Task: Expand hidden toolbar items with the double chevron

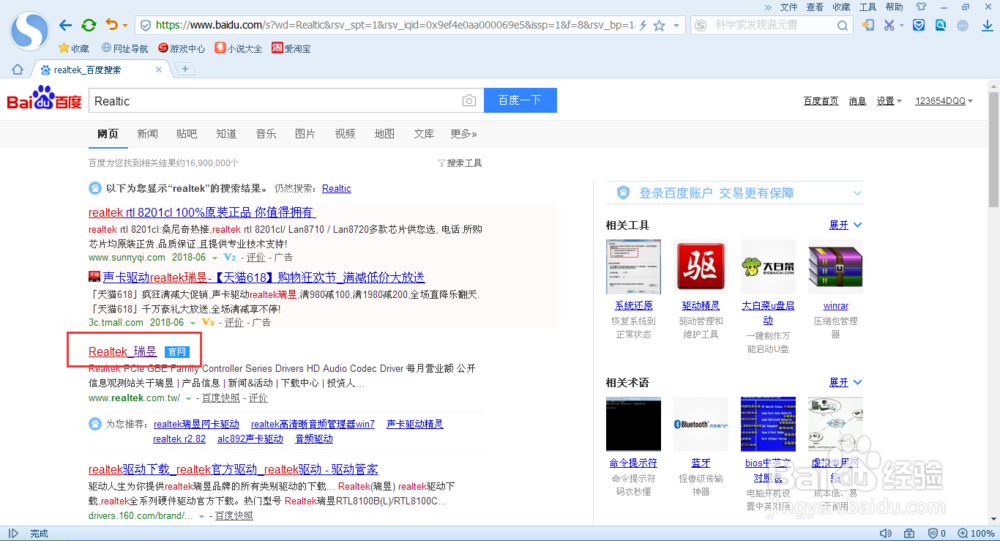Action: point(768,7)
